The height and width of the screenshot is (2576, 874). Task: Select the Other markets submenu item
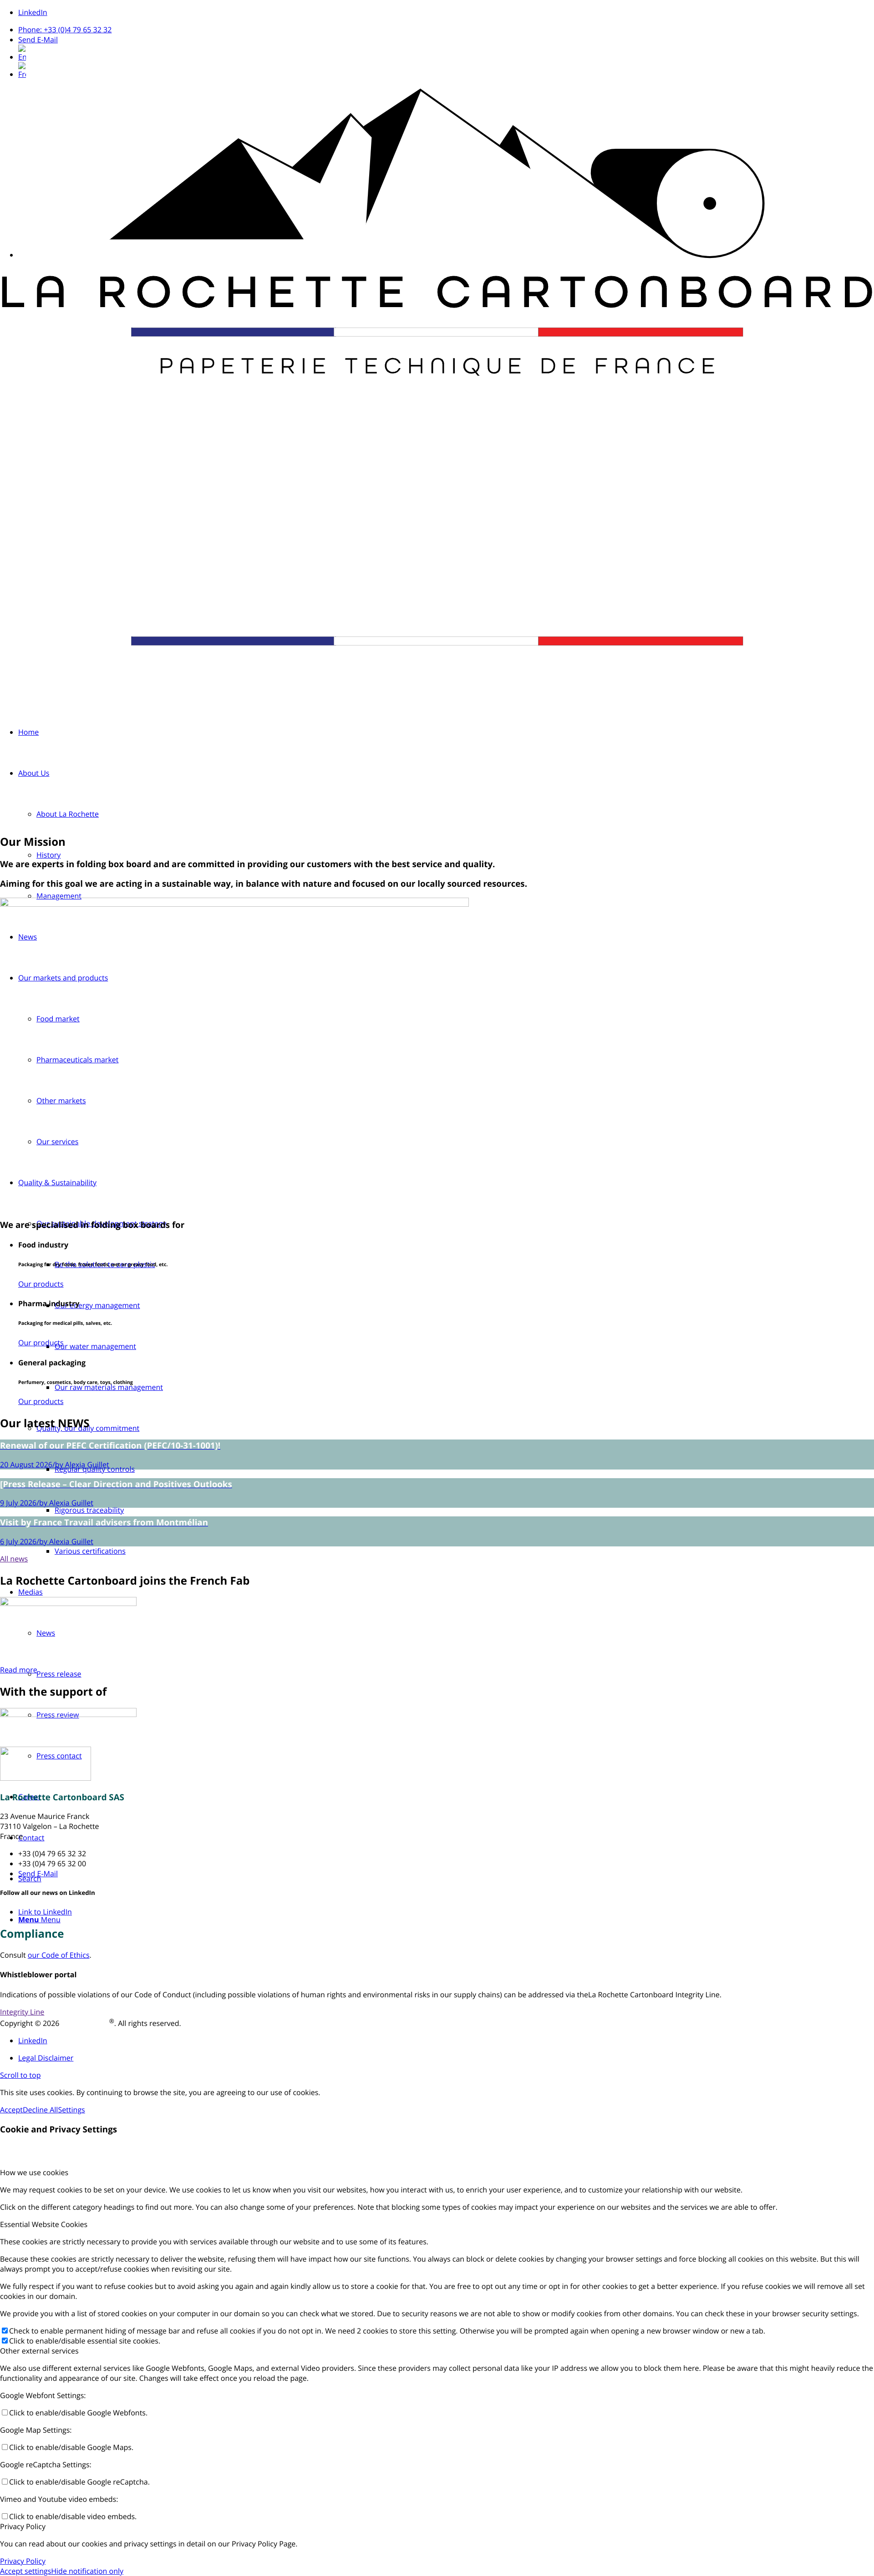[61, 1101]
